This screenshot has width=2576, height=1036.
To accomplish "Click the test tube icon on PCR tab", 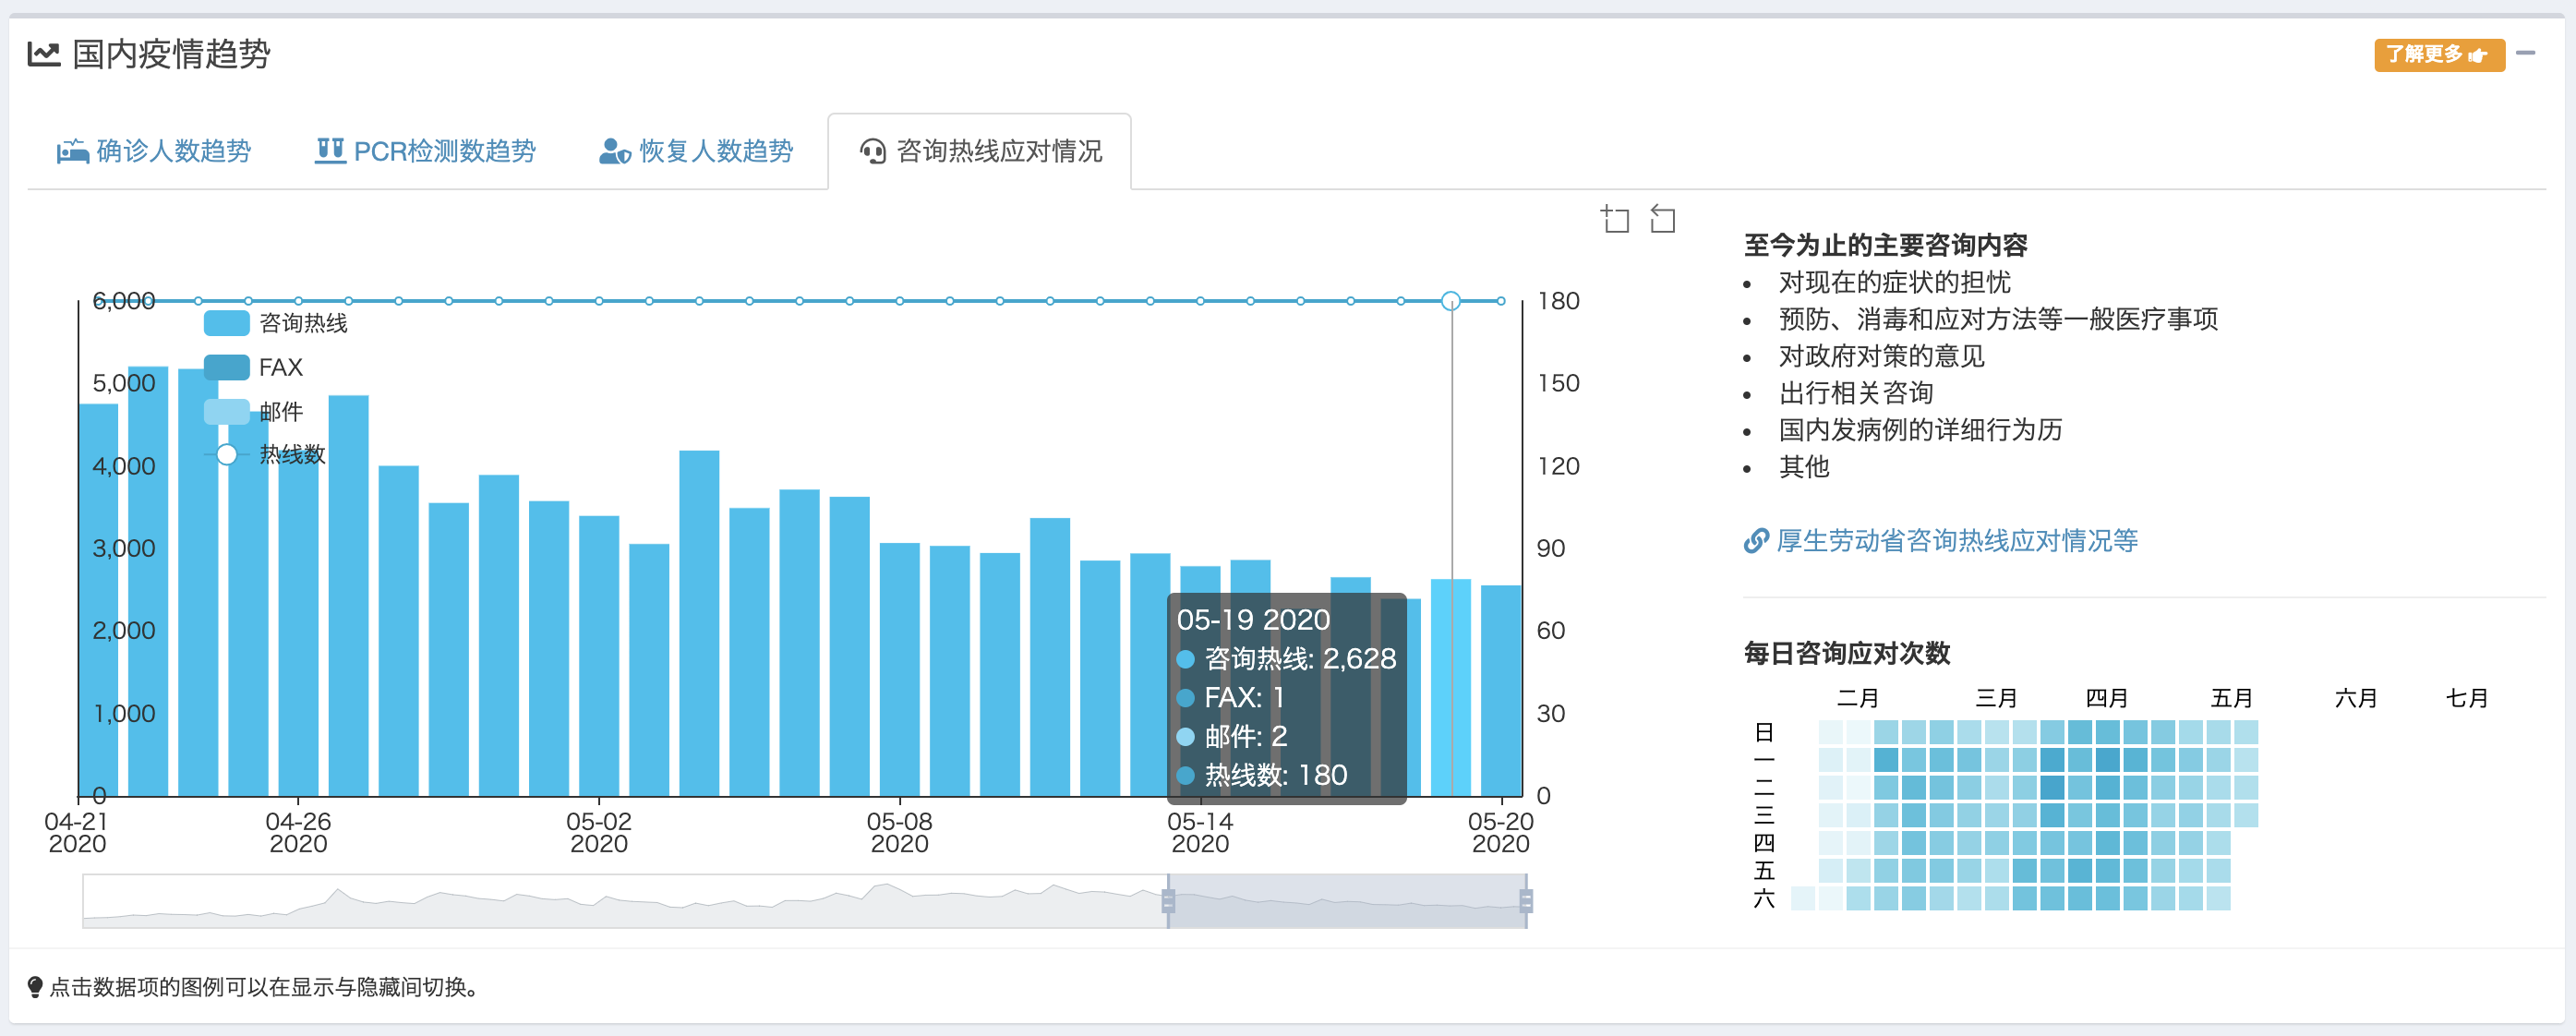I will tap(330, 151).
